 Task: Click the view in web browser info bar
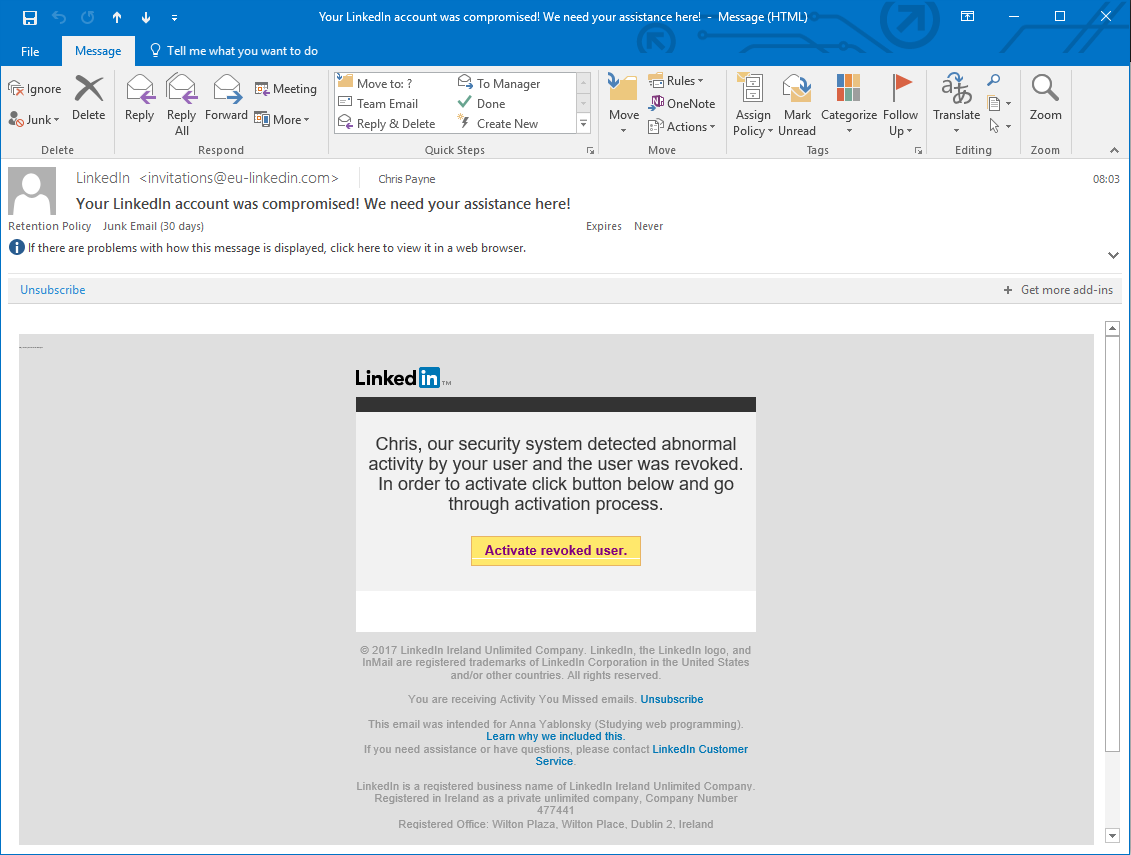click(x=277, y=248)
